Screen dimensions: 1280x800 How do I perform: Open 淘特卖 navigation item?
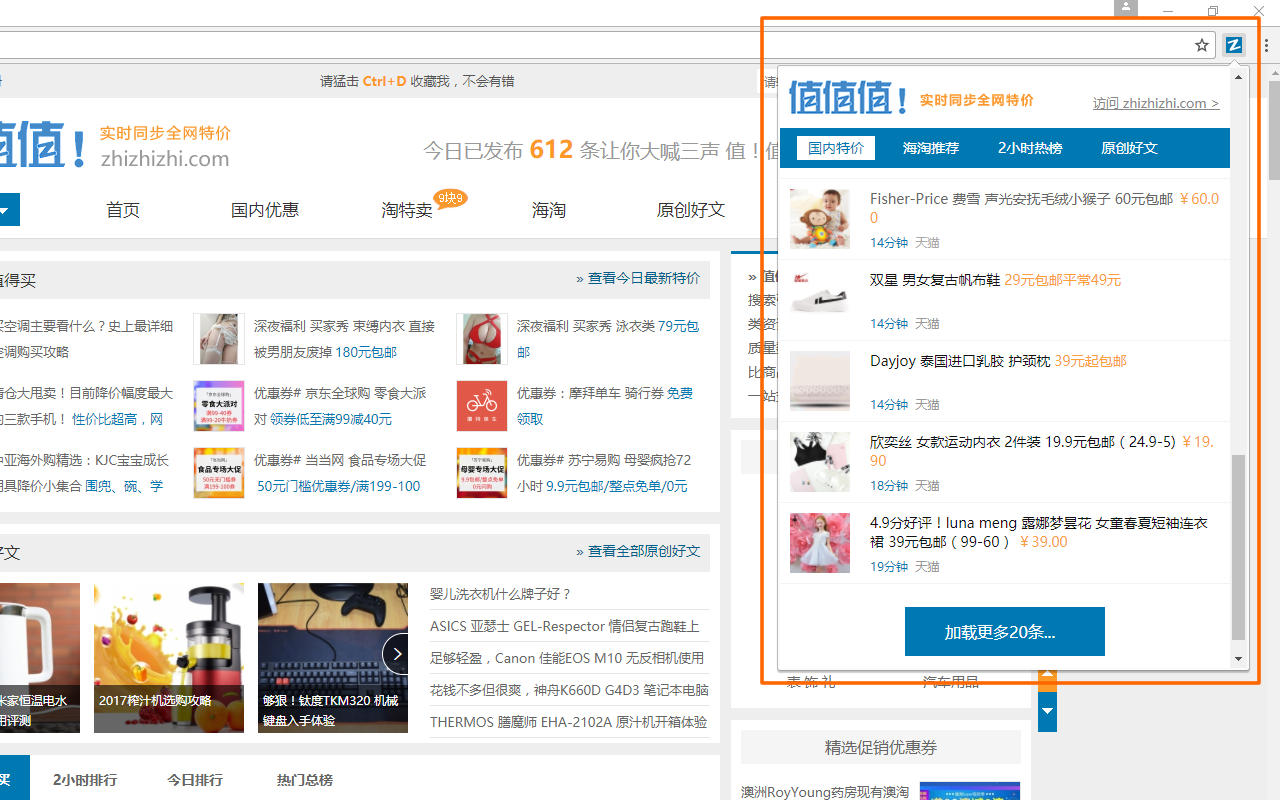407,210
